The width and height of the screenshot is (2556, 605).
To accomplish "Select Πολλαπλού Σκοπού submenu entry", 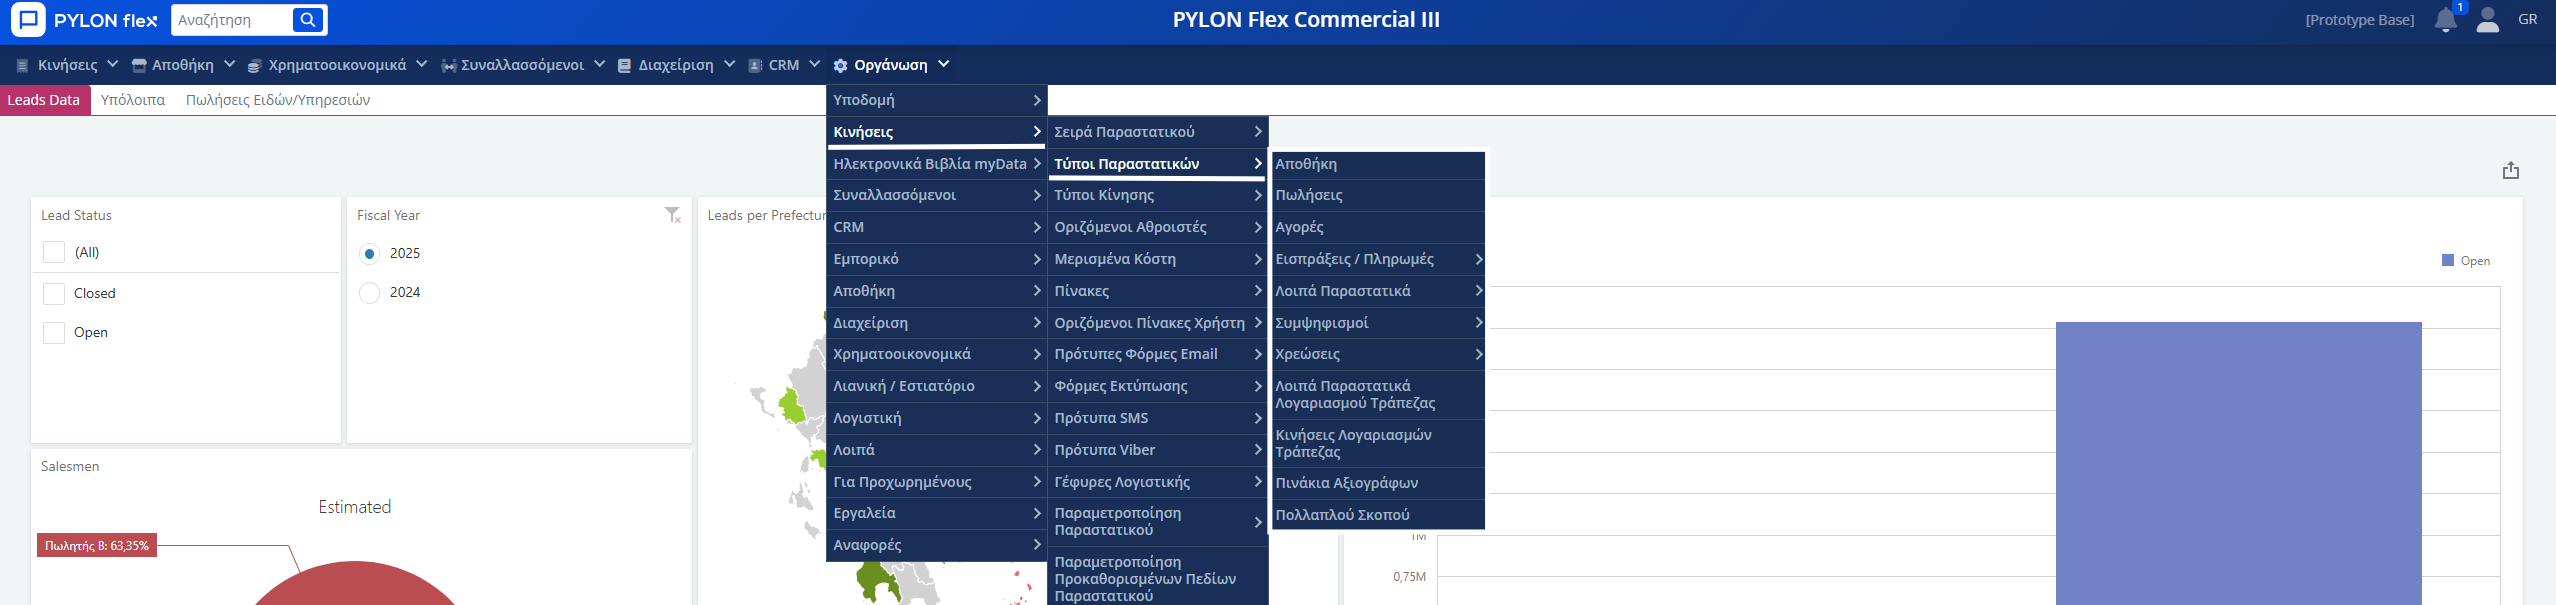I will click(x=1377, y=515).
